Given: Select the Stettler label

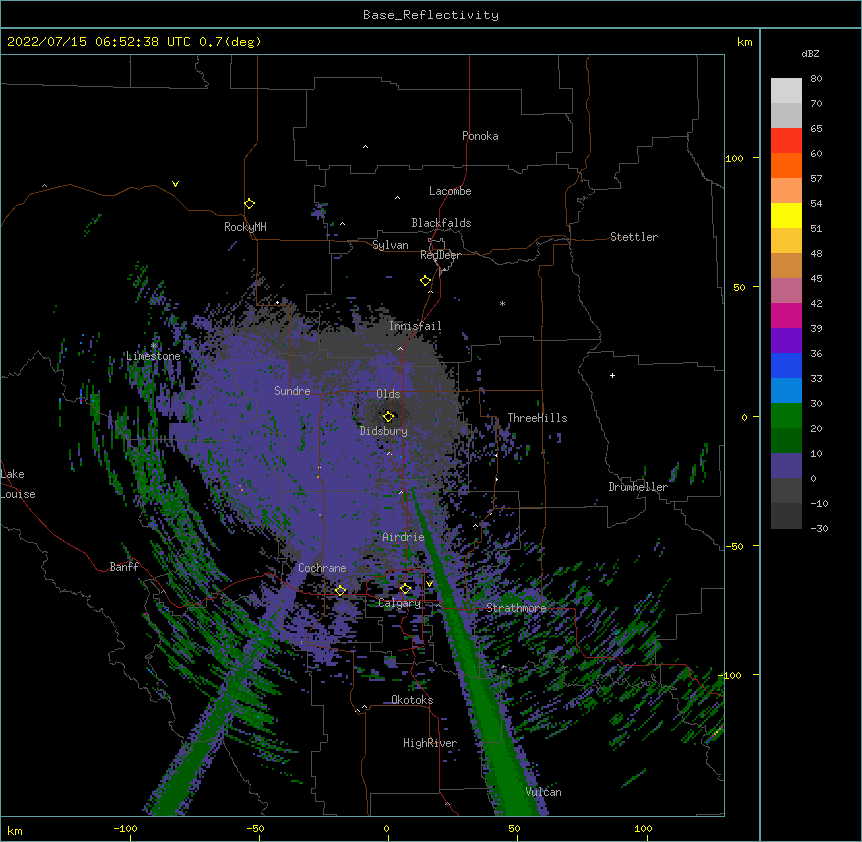Looking at the screenshot, I should [x=634, y=237].
